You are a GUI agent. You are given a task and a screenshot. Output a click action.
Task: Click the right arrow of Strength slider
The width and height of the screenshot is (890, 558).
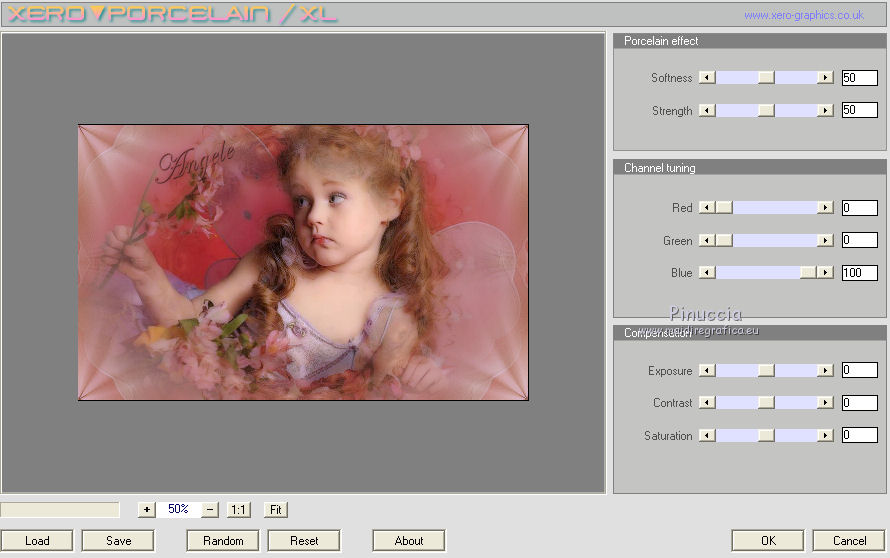(x=825, y=110)
